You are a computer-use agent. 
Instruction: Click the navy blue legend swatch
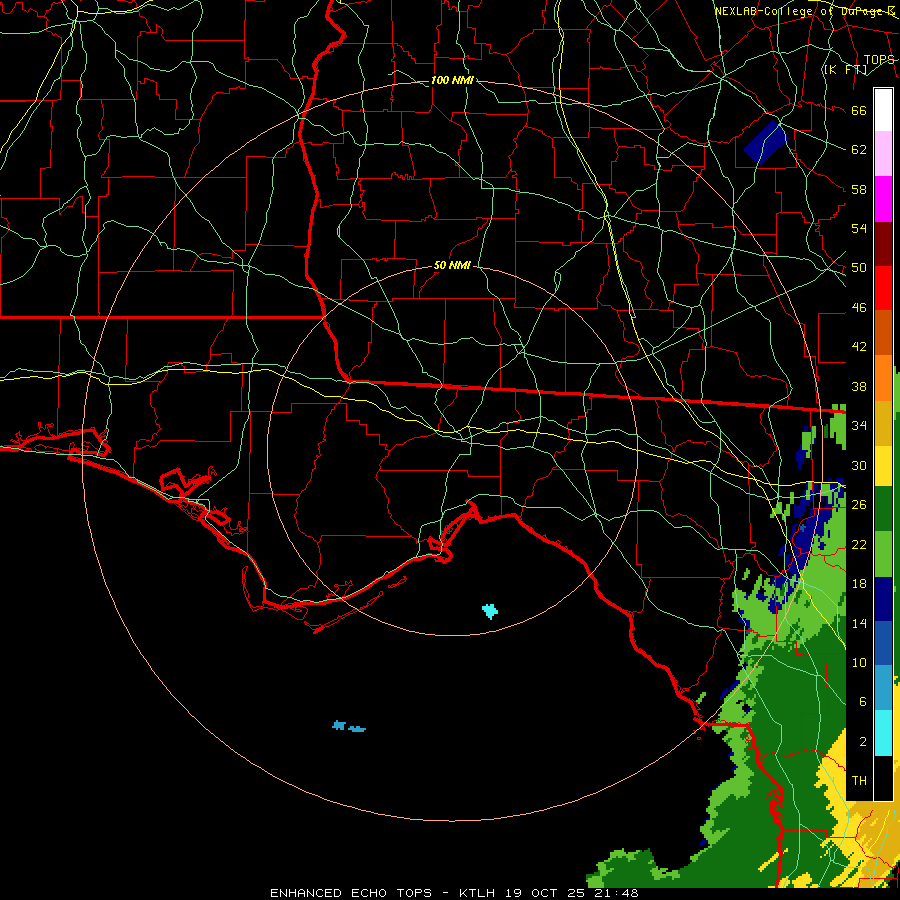883,599
